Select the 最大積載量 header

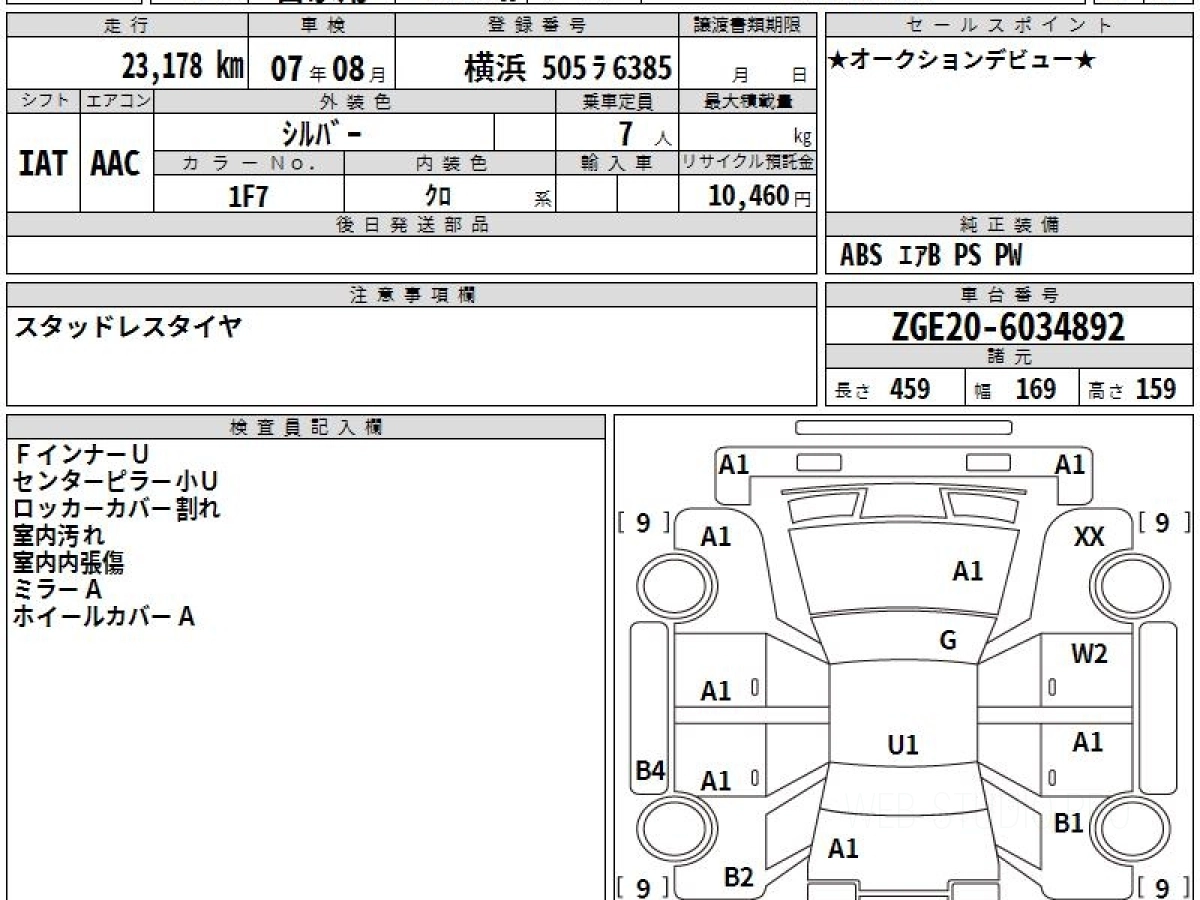pyautogui.click(x=749, y=101)
